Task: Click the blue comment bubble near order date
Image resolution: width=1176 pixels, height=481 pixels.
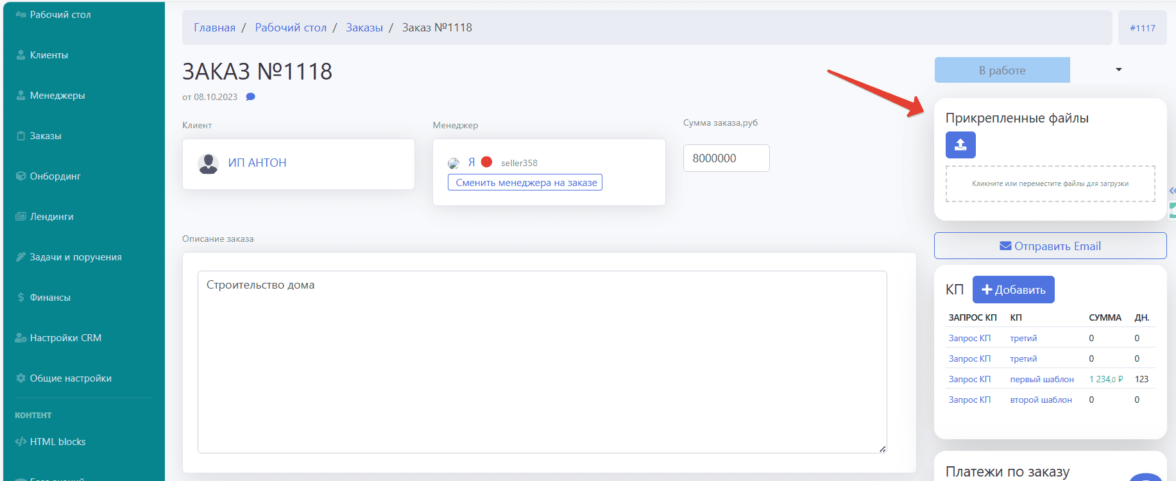Action: pyautogui.click(x=250, y=97)
